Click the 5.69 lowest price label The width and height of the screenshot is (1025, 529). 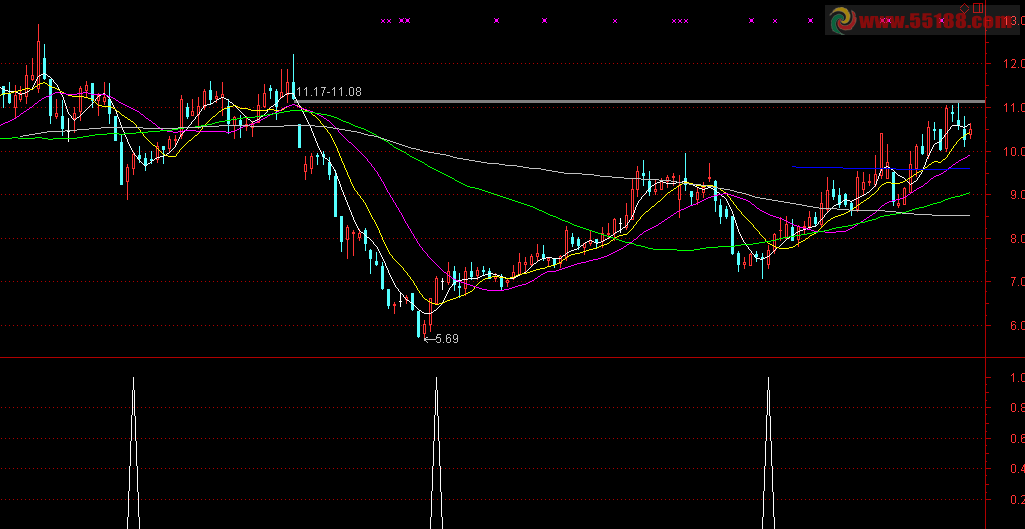tap(447, 339)
